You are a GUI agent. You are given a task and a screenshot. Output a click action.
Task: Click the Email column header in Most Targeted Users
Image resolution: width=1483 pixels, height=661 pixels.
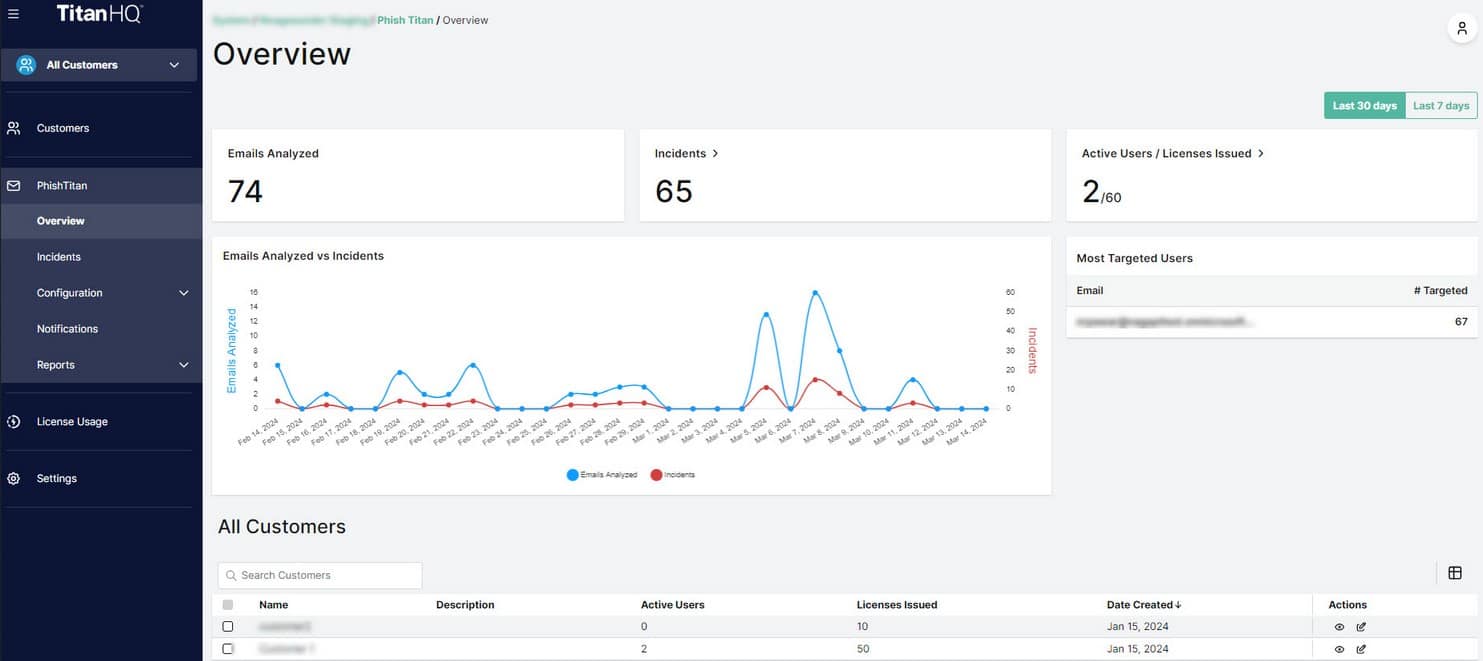(1090, 291)
